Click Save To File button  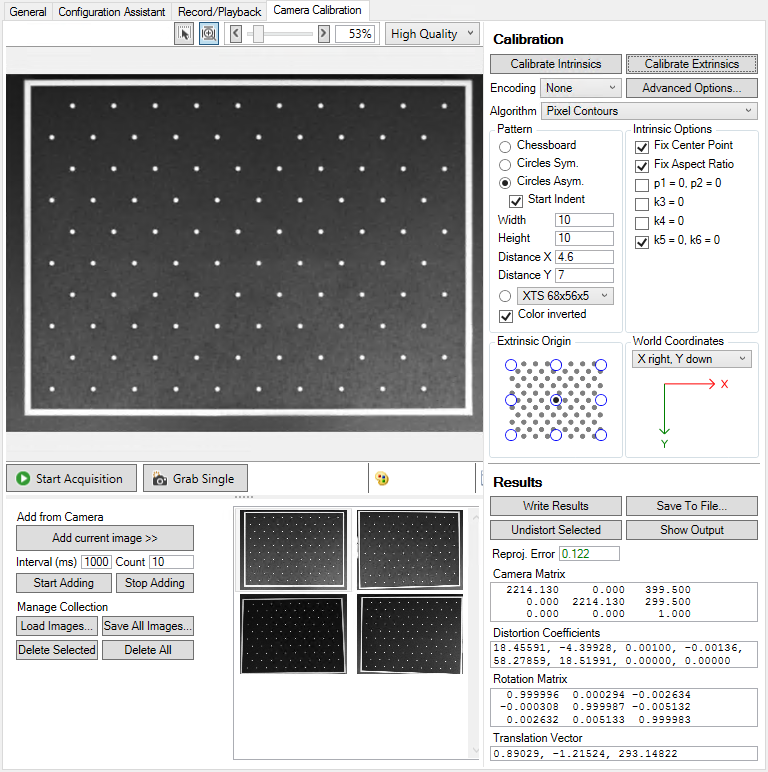(692, 506)
